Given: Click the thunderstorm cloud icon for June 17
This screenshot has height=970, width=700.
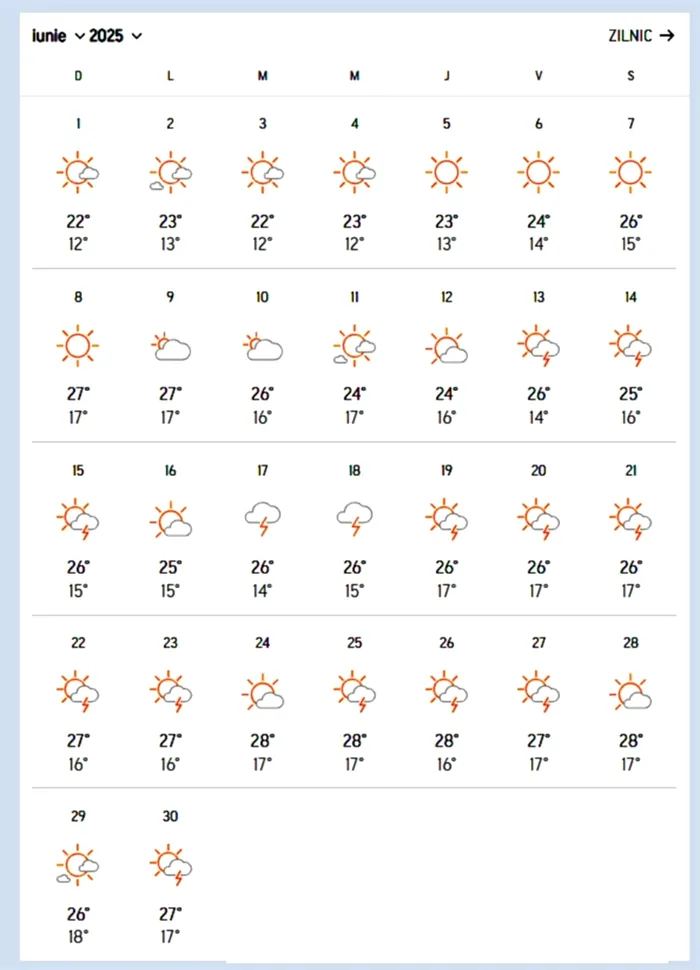Looking at the screenshot, I should [x=262, y=519].
